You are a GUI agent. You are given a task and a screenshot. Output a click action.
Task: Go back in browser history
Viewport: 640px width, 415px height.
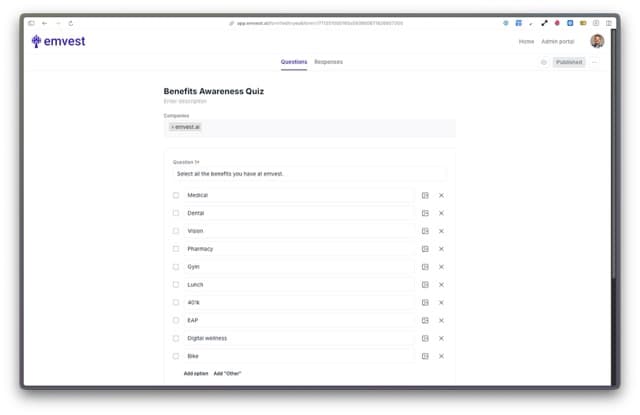pos(44,23)
